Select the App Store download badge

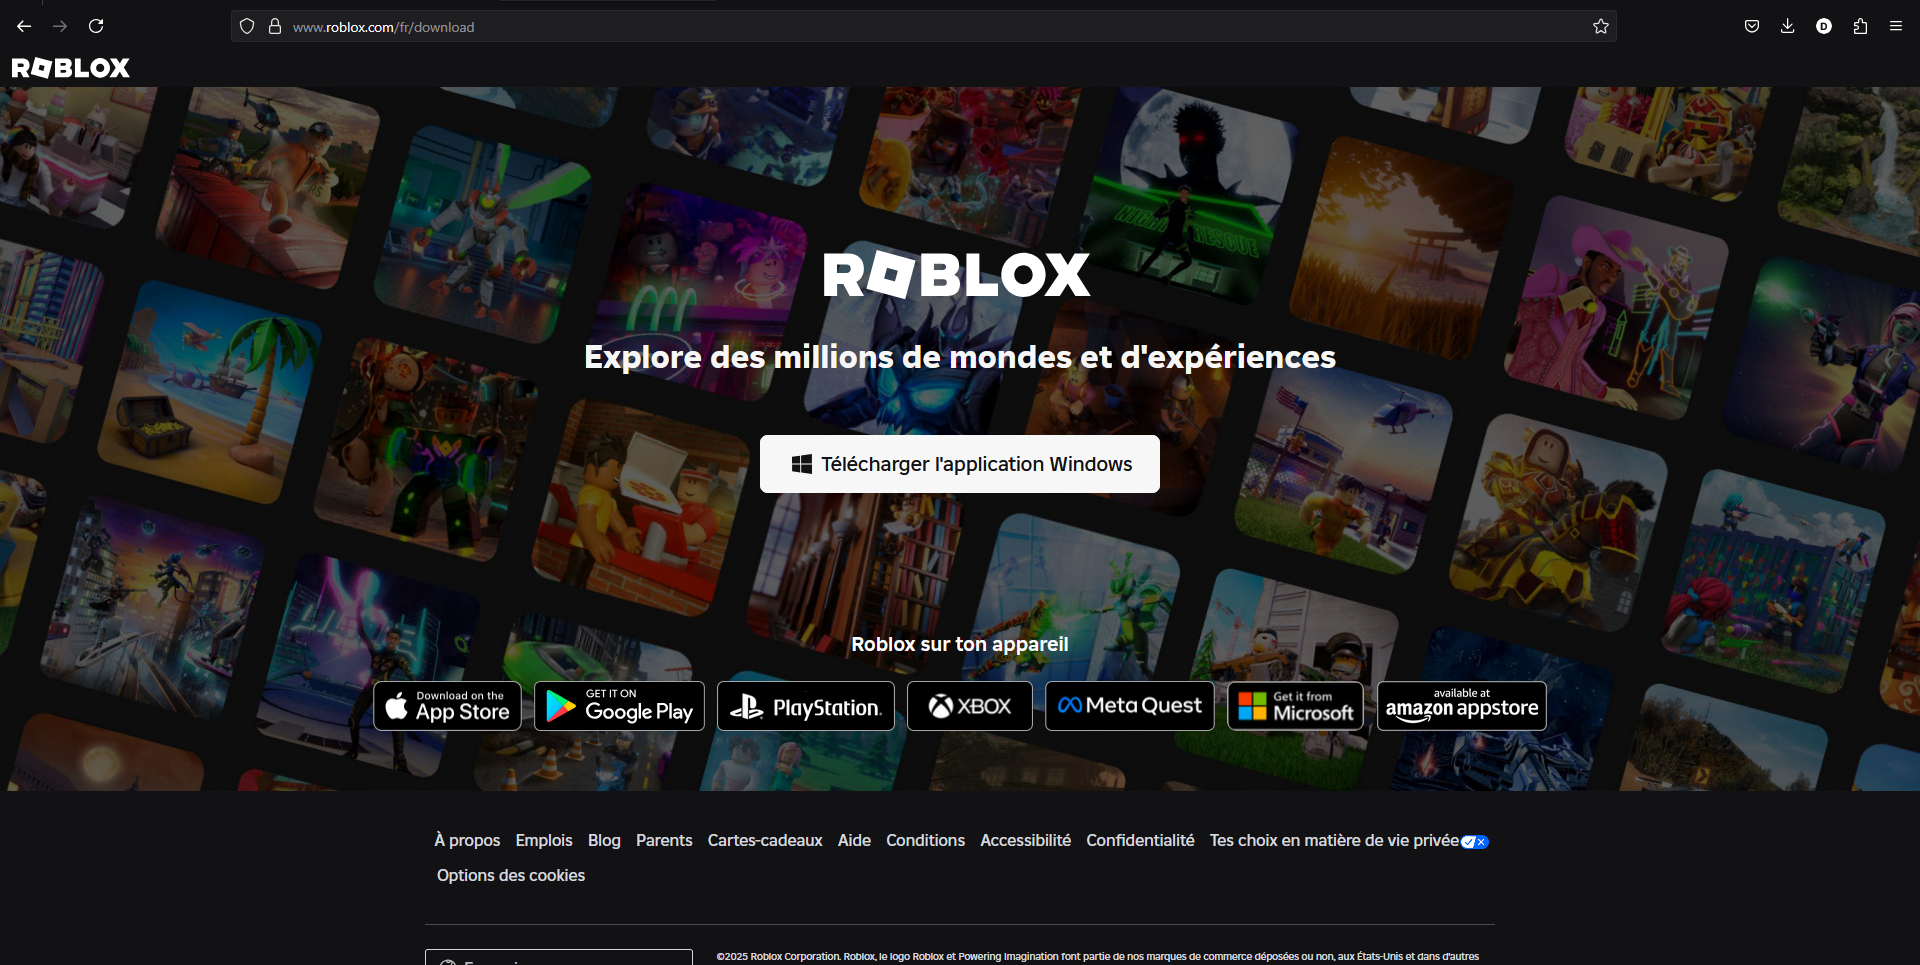[447, 705]
